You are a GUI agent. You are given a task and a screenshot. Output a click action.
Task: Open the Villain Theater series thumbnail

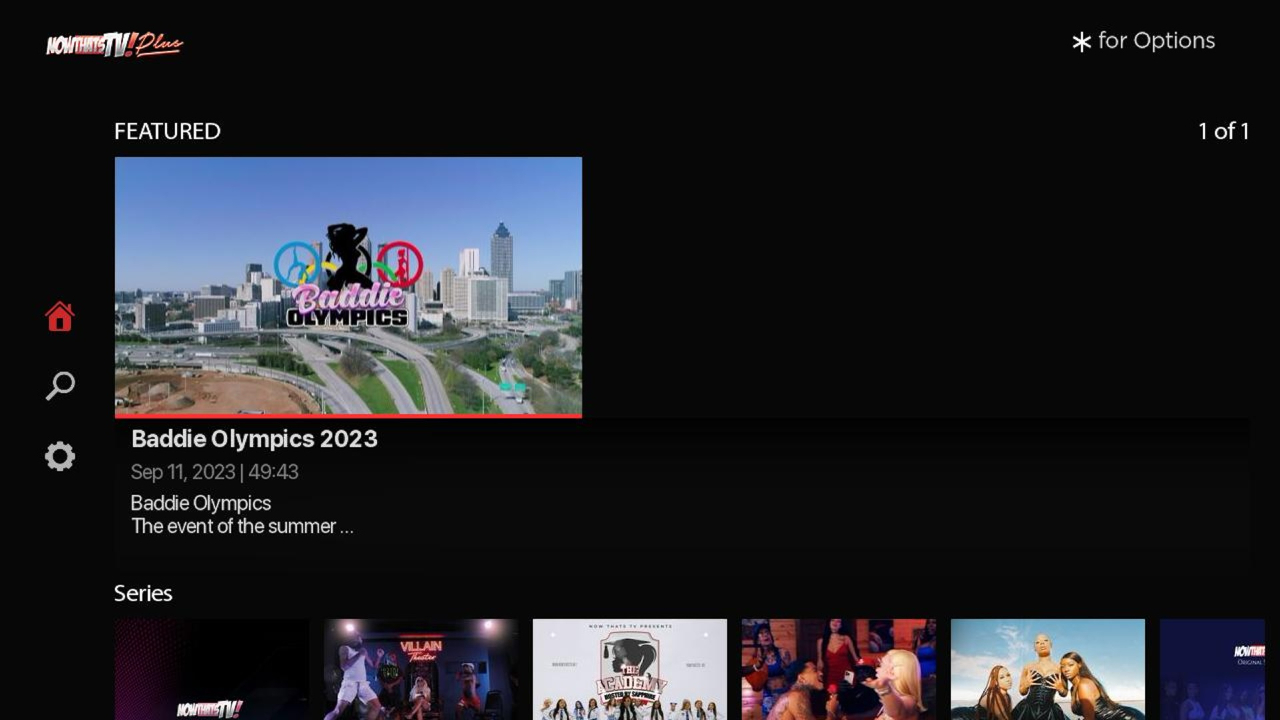421,669
